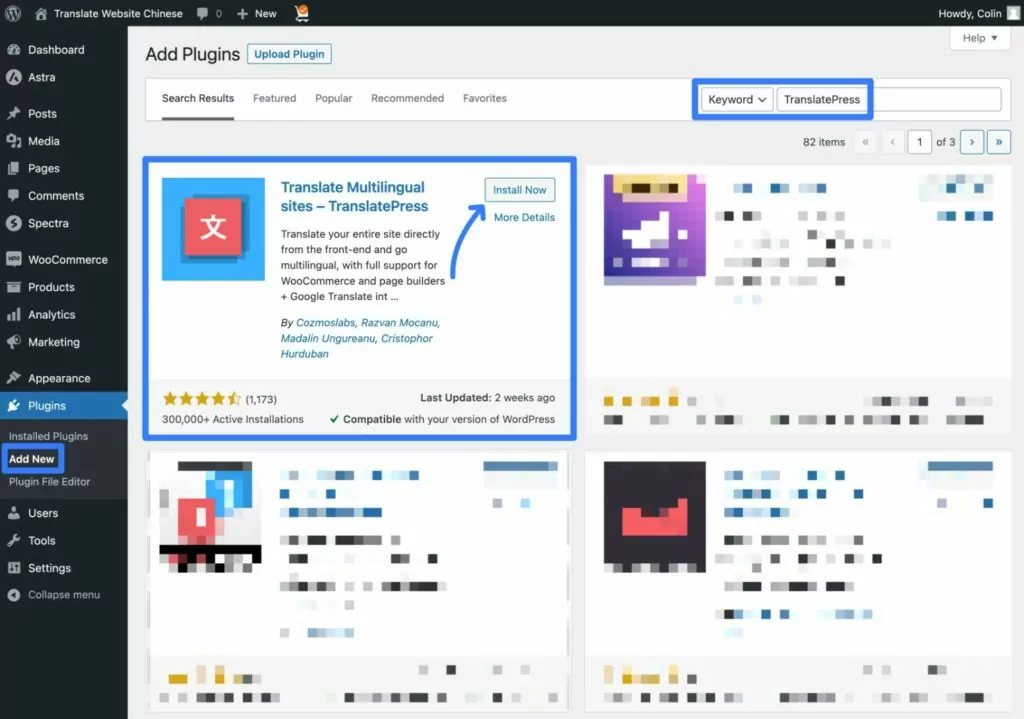
Task: Click the Howdy, Colin account text
Action: (x=970, y=14)
